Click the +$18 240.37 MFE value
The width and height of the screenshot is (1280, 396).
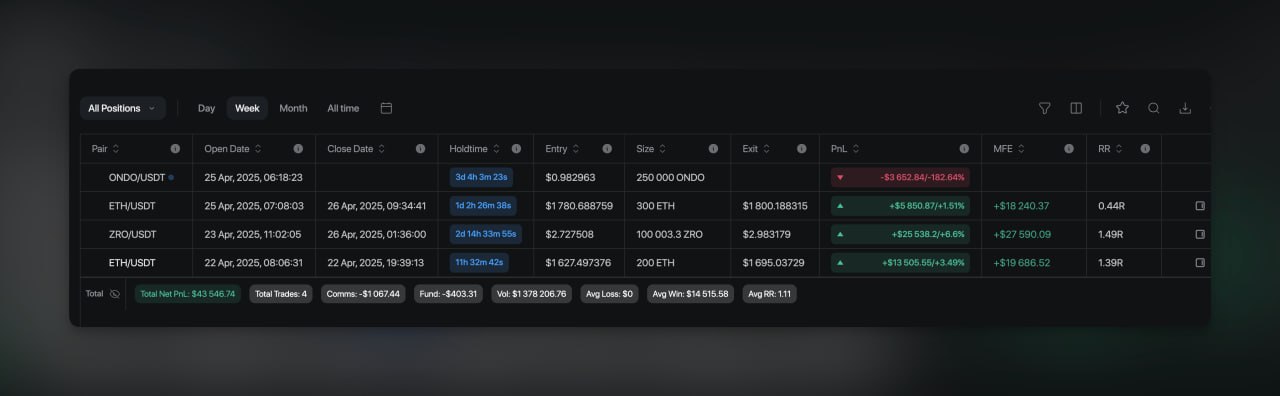pos(1021,206)
